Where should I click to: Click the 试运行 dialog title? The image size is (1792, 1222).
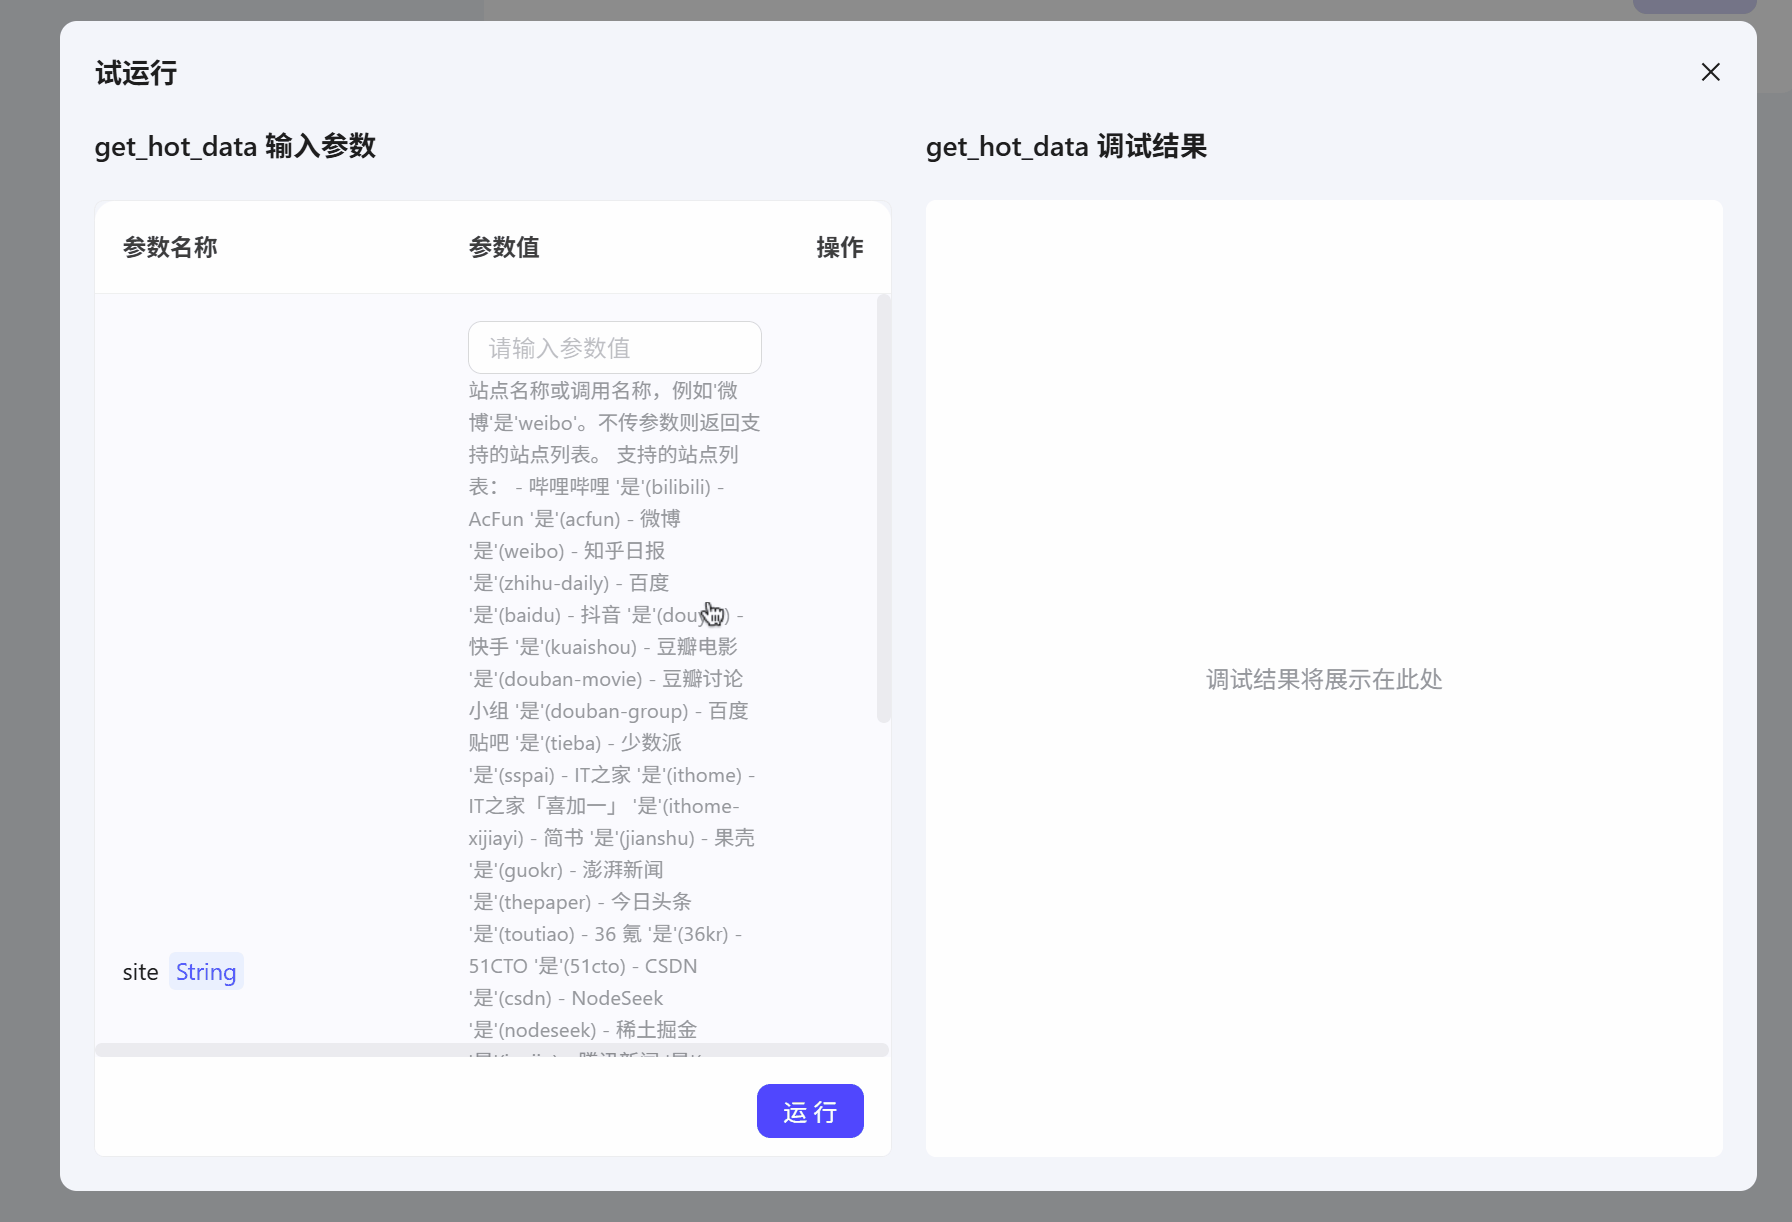pos(135,72)
